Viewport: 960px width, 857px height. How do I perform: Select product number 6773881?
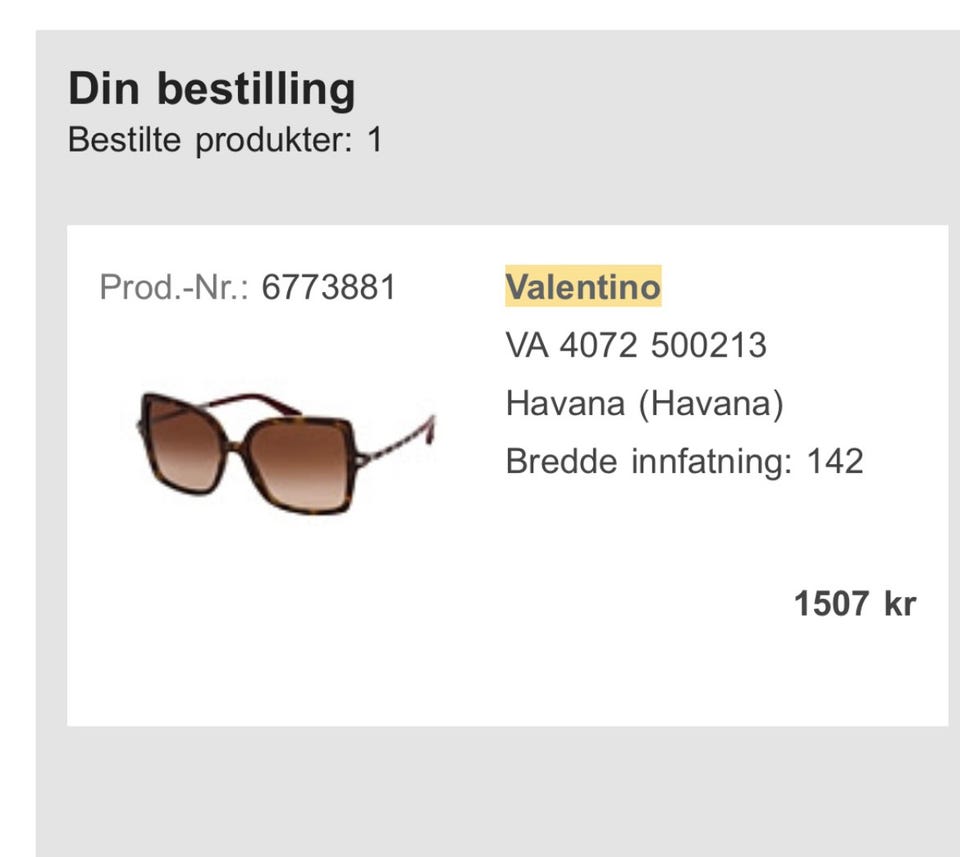point(329,288)
